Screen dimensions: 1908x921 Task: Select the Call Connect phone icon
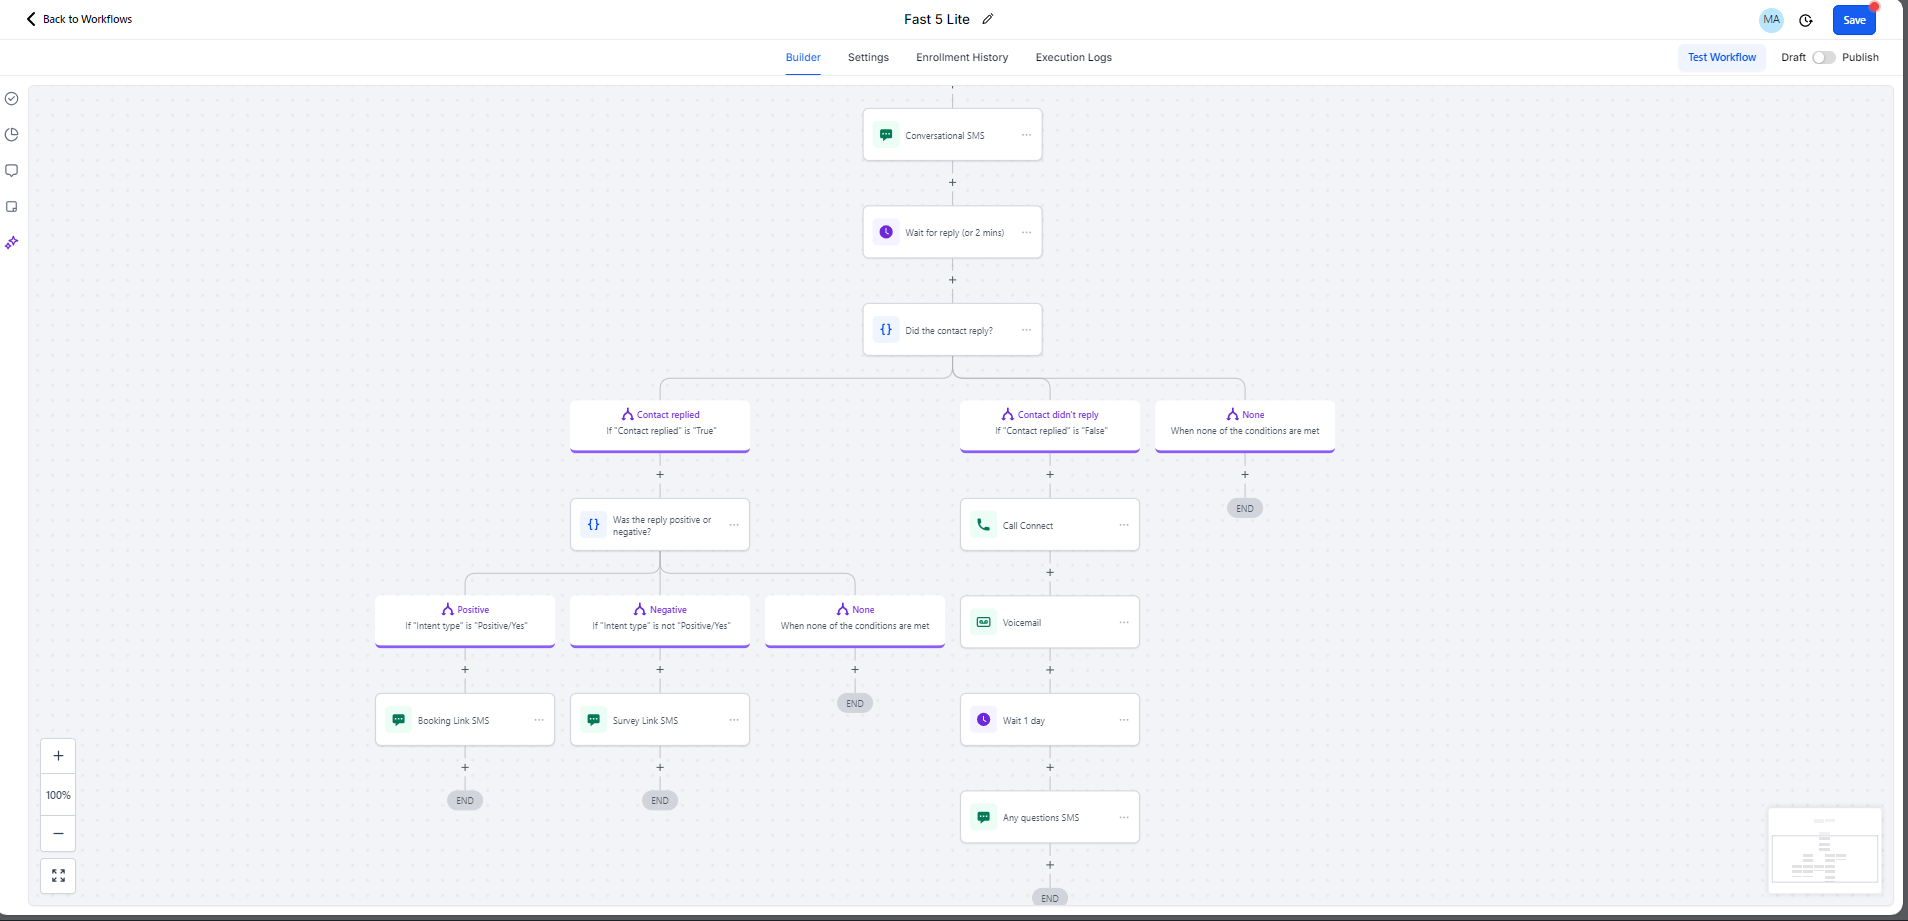tap(984, 525)
